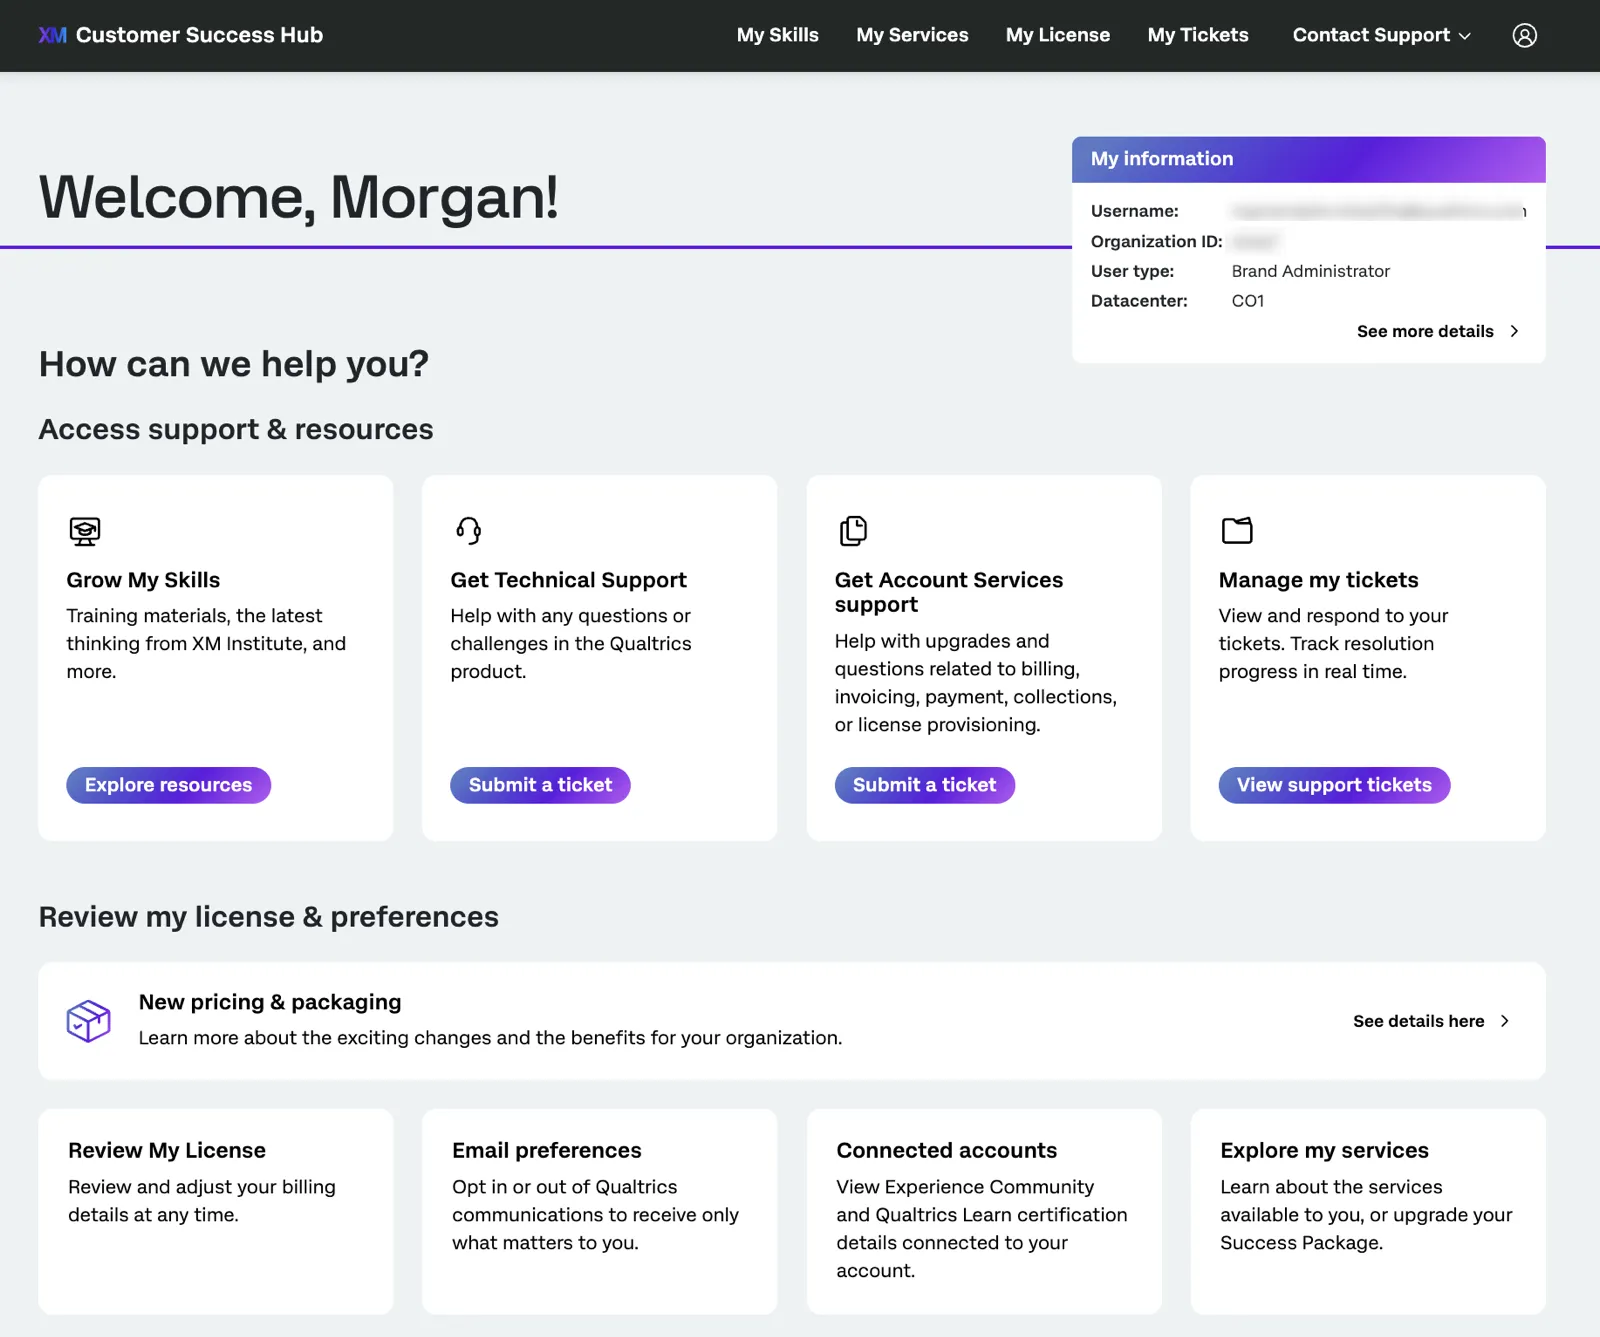1600x1337 pixels.
Task: Select the Brand Administrator user type value
Action: 1310,271
